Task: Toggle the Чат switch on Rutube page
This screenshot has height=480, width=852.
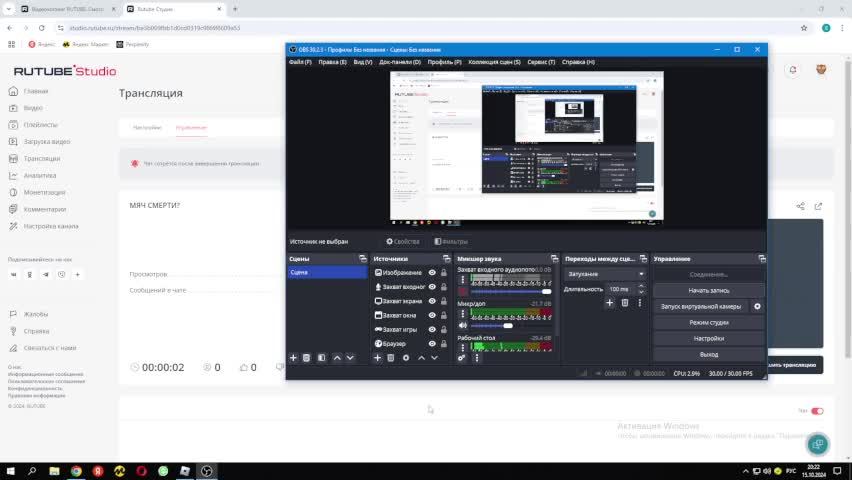Action: pos(817,411)
